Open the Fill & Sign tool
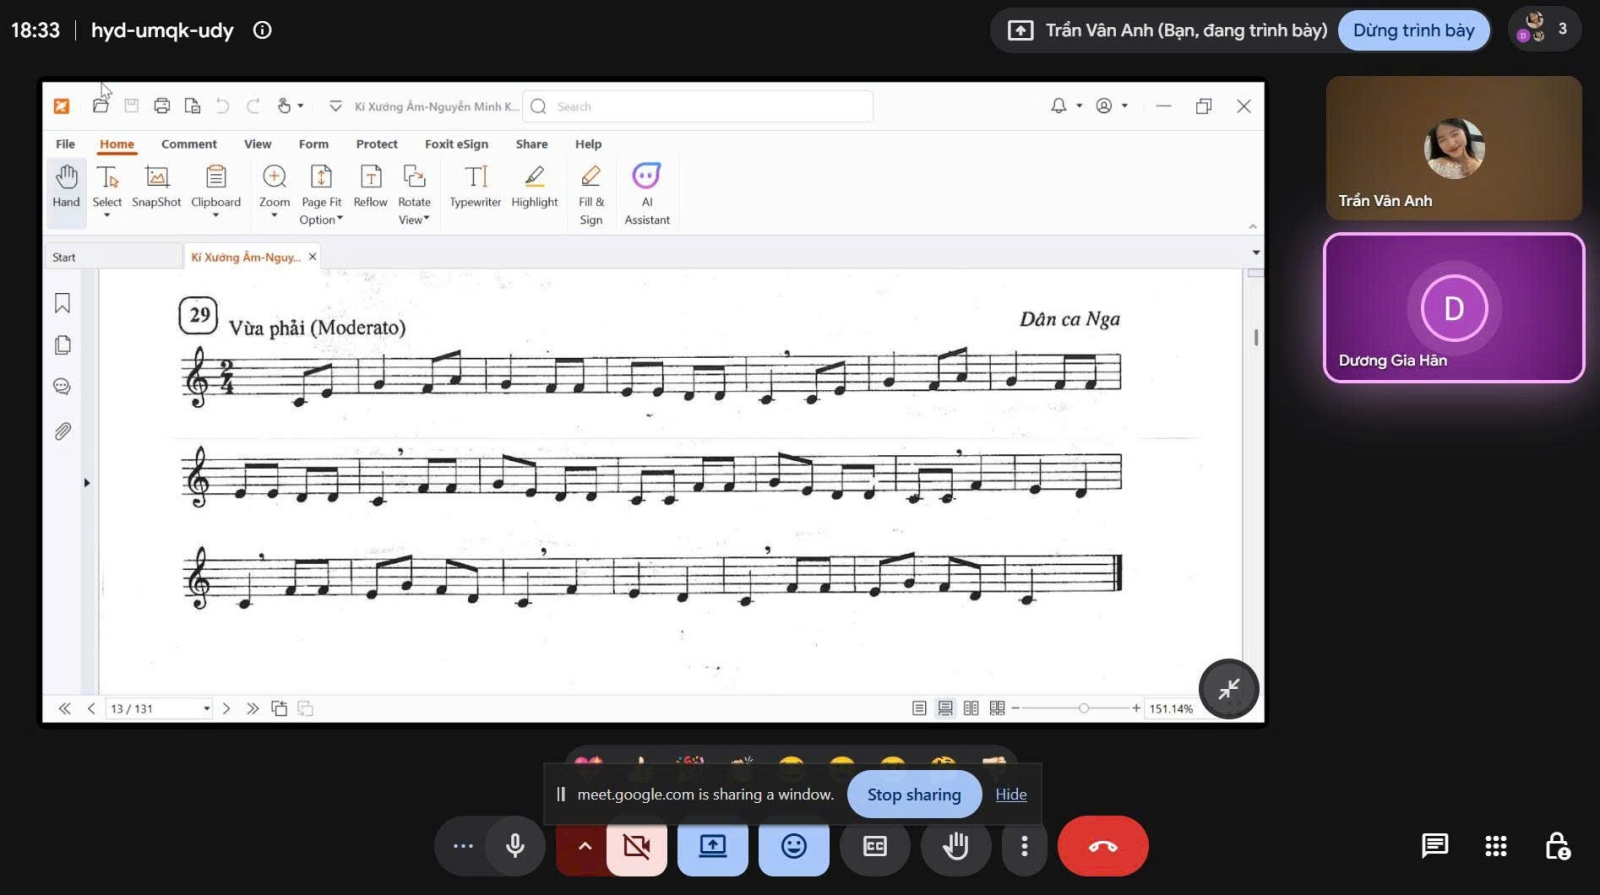Image resolution: width=1600 pixels, height=895 pixels. pos(591,195)
